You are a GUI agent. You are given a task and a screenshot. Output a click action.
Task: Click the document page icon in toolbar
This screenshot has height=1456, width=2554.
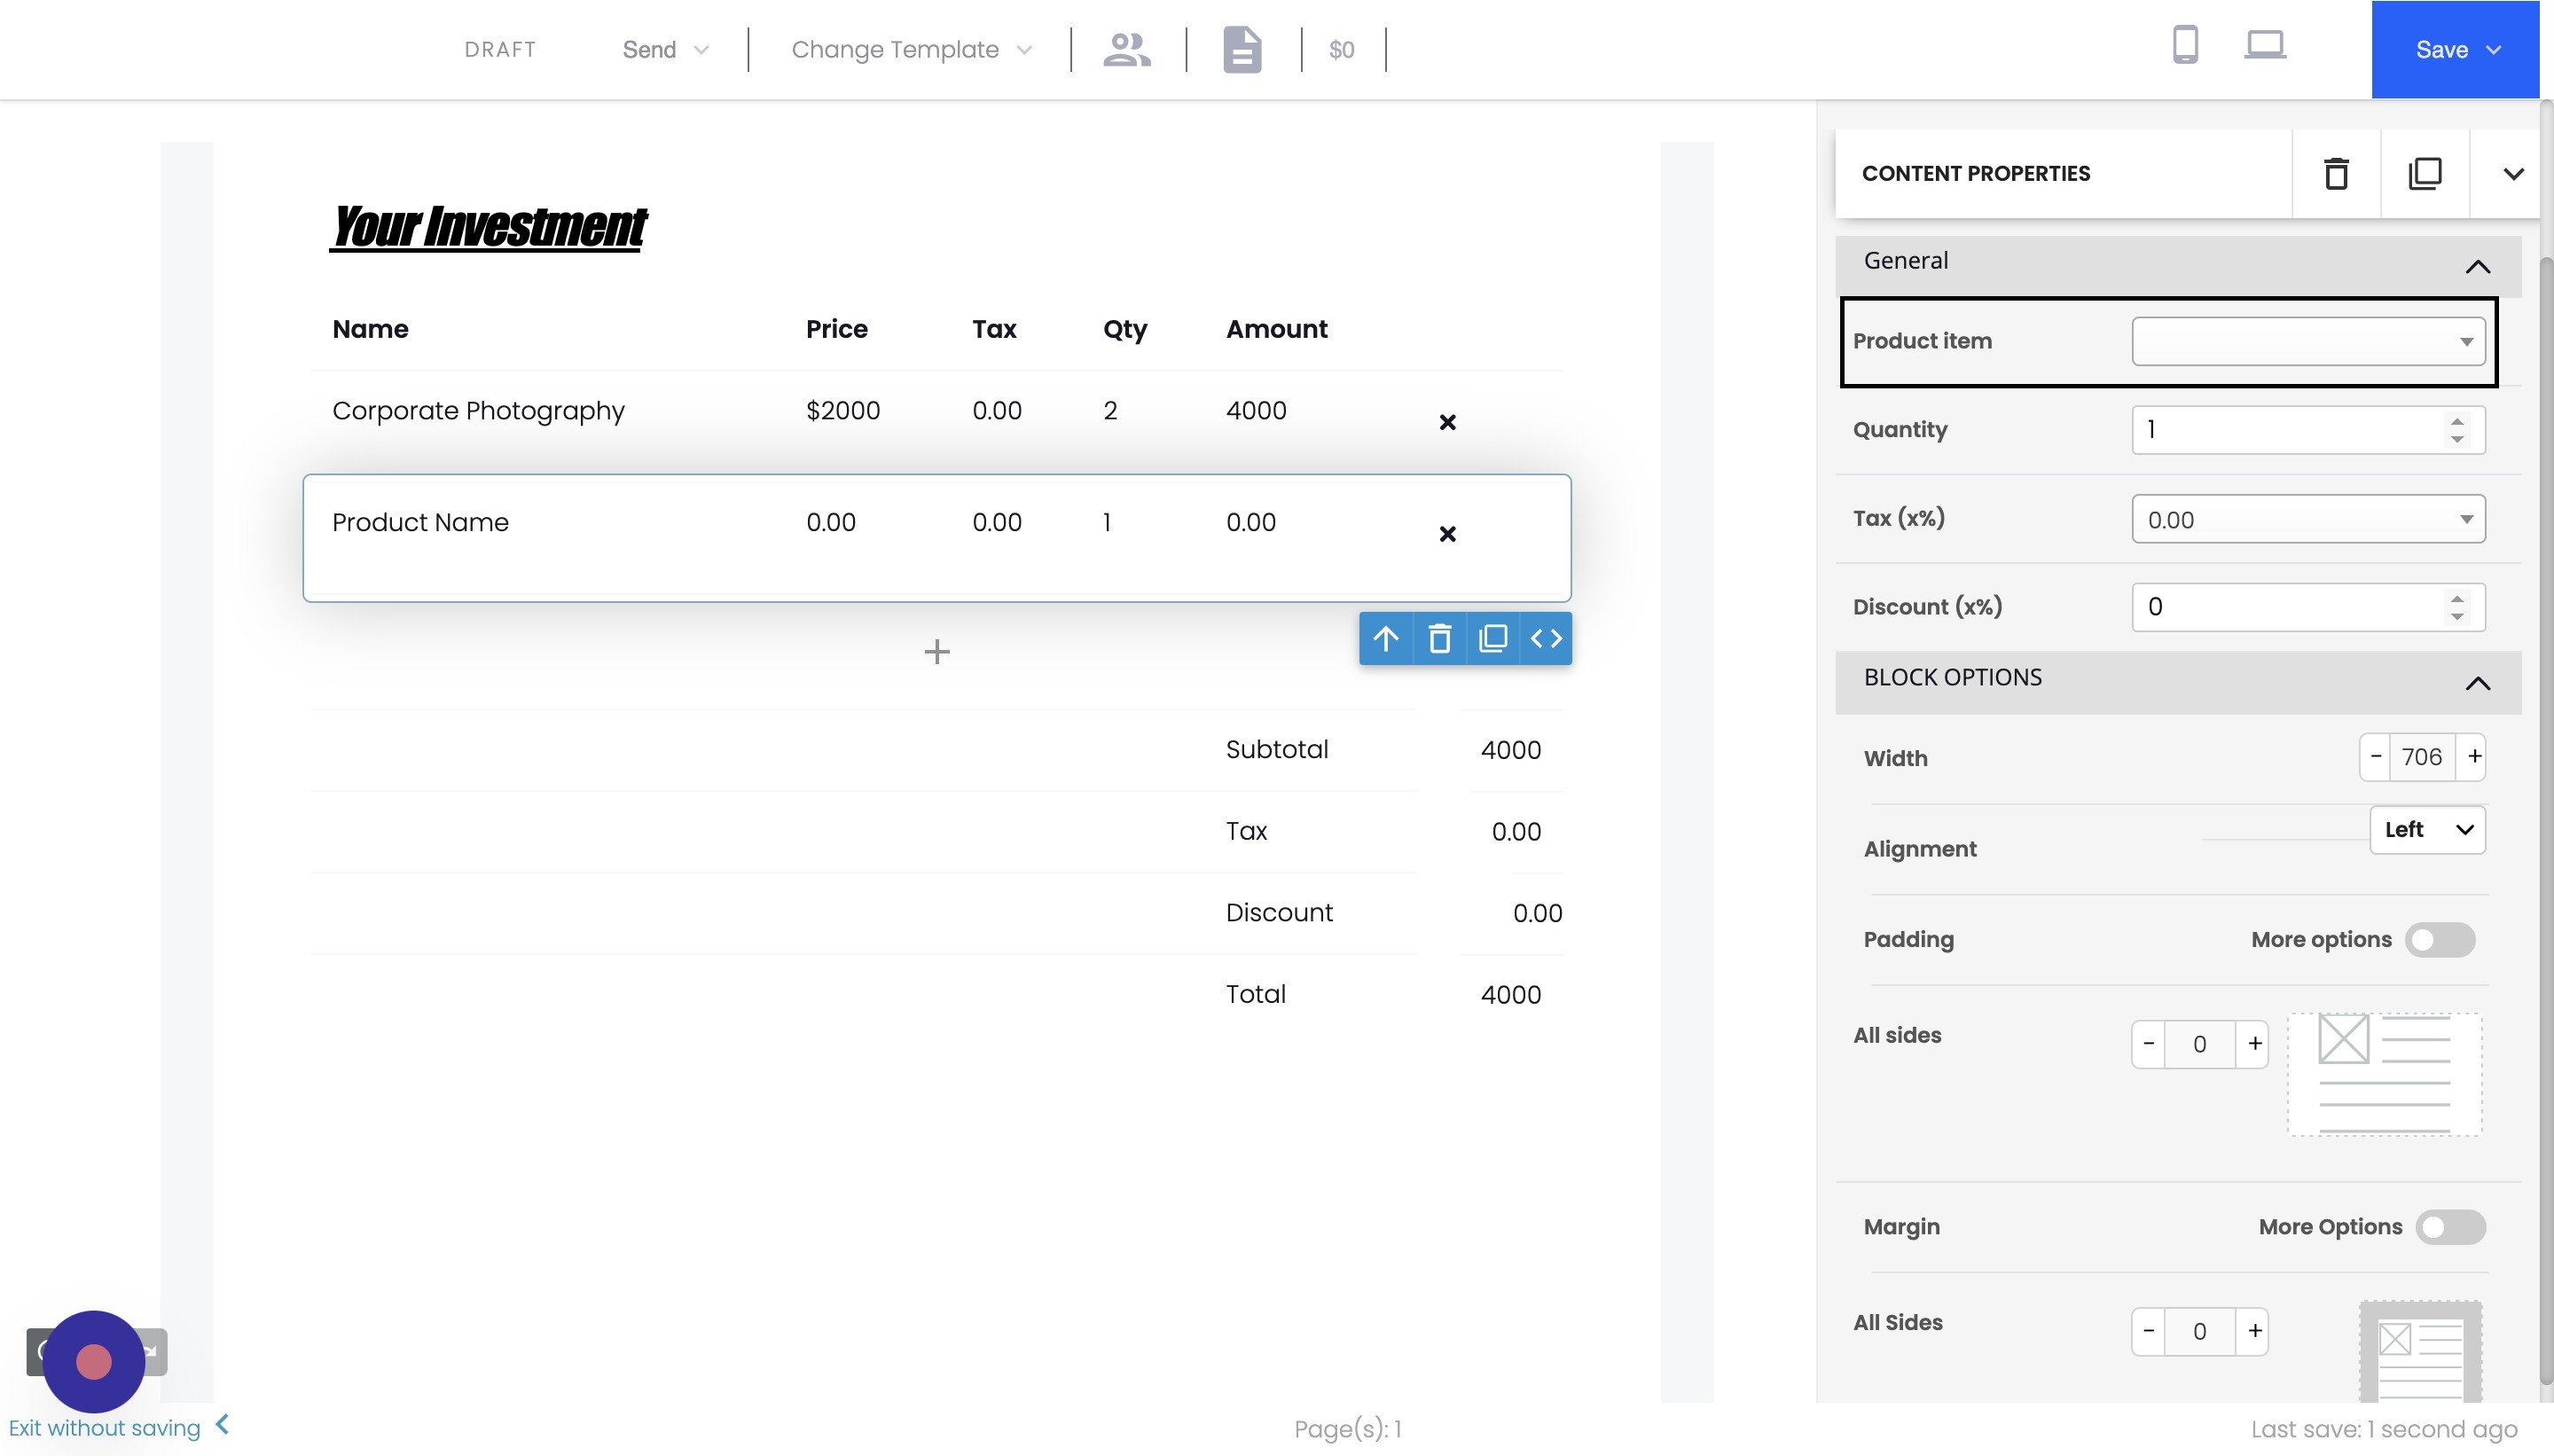pyautogui.click(x=1242, y=49)
